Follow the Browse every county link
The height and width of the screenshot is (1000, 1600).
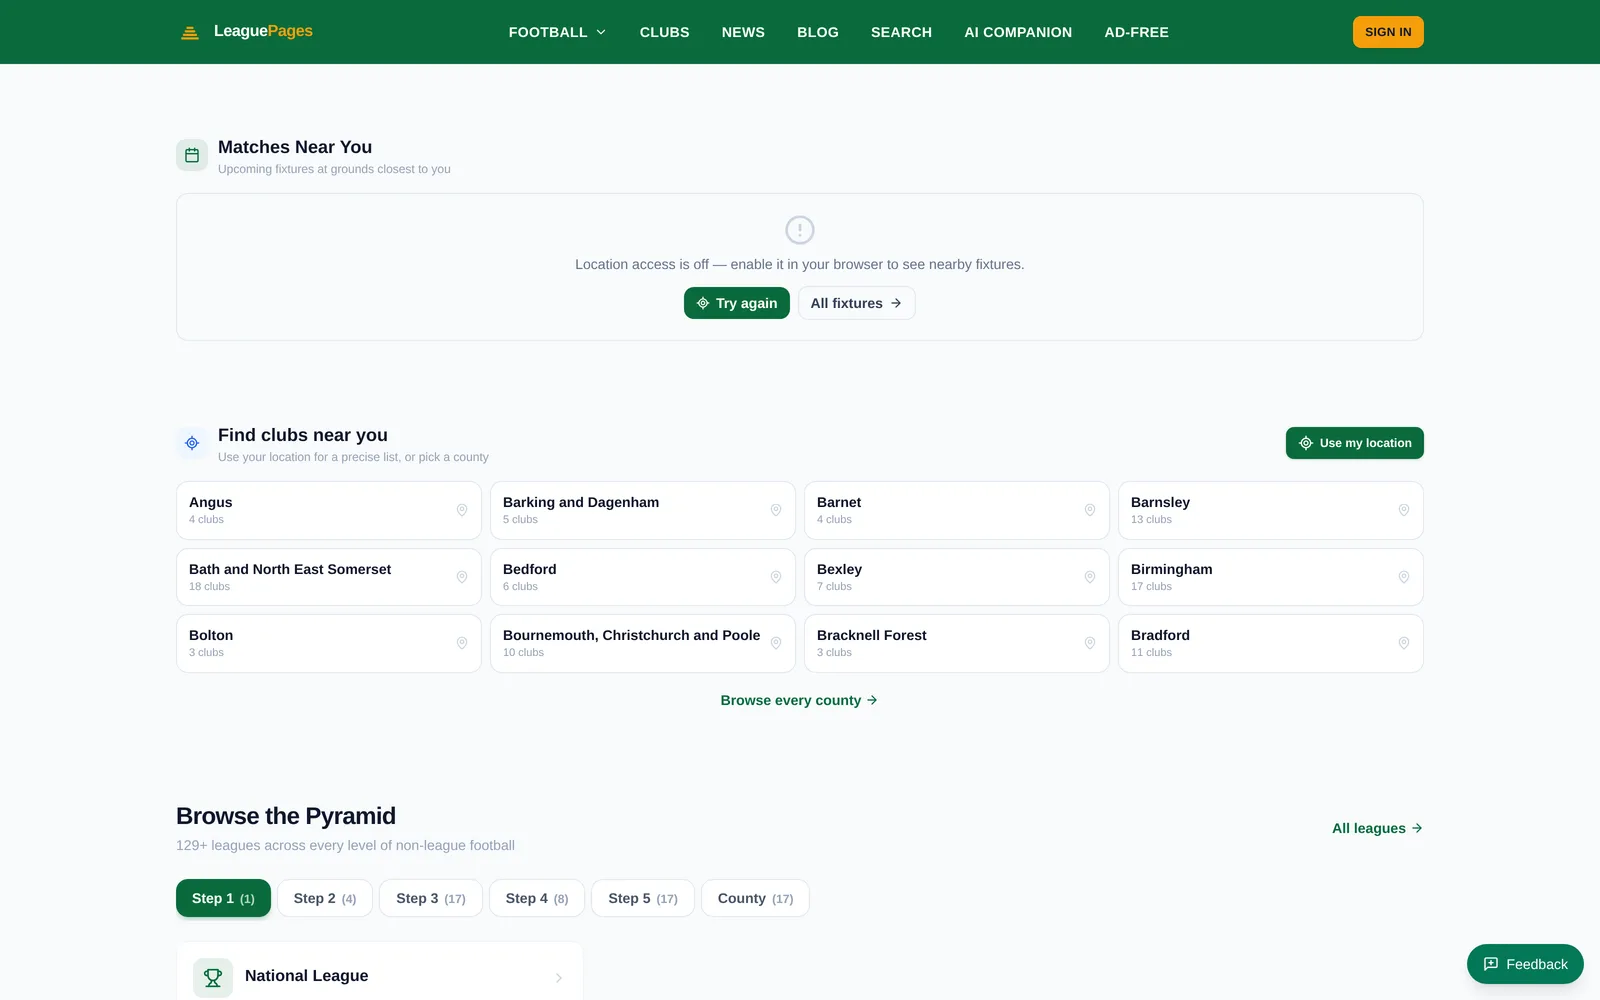coord(799,700)
